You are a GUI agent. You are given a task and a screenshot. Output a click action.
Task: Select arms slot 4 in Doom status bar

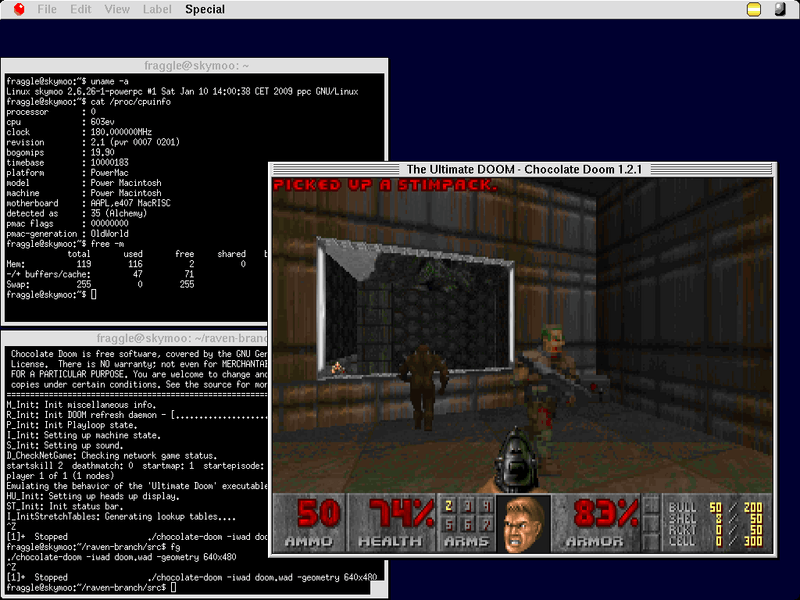click(486, 506)
